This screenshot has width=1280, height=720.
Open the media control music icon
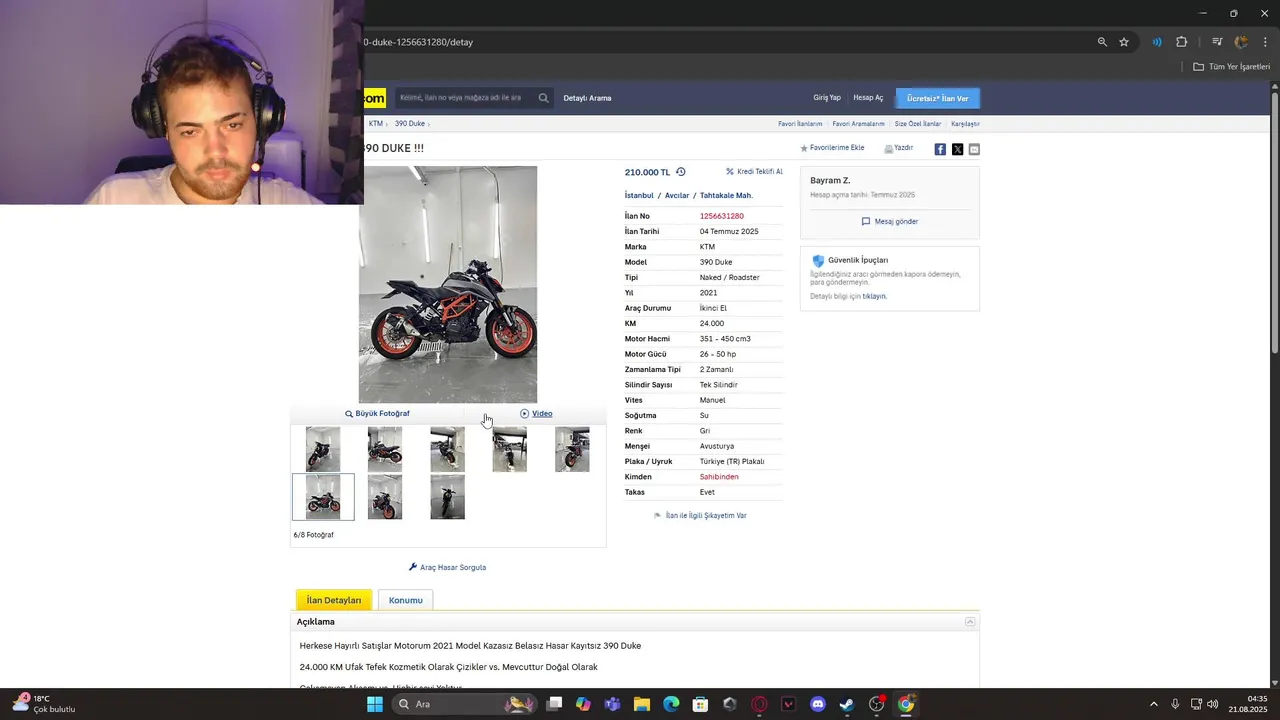(x=1217, y=42)
